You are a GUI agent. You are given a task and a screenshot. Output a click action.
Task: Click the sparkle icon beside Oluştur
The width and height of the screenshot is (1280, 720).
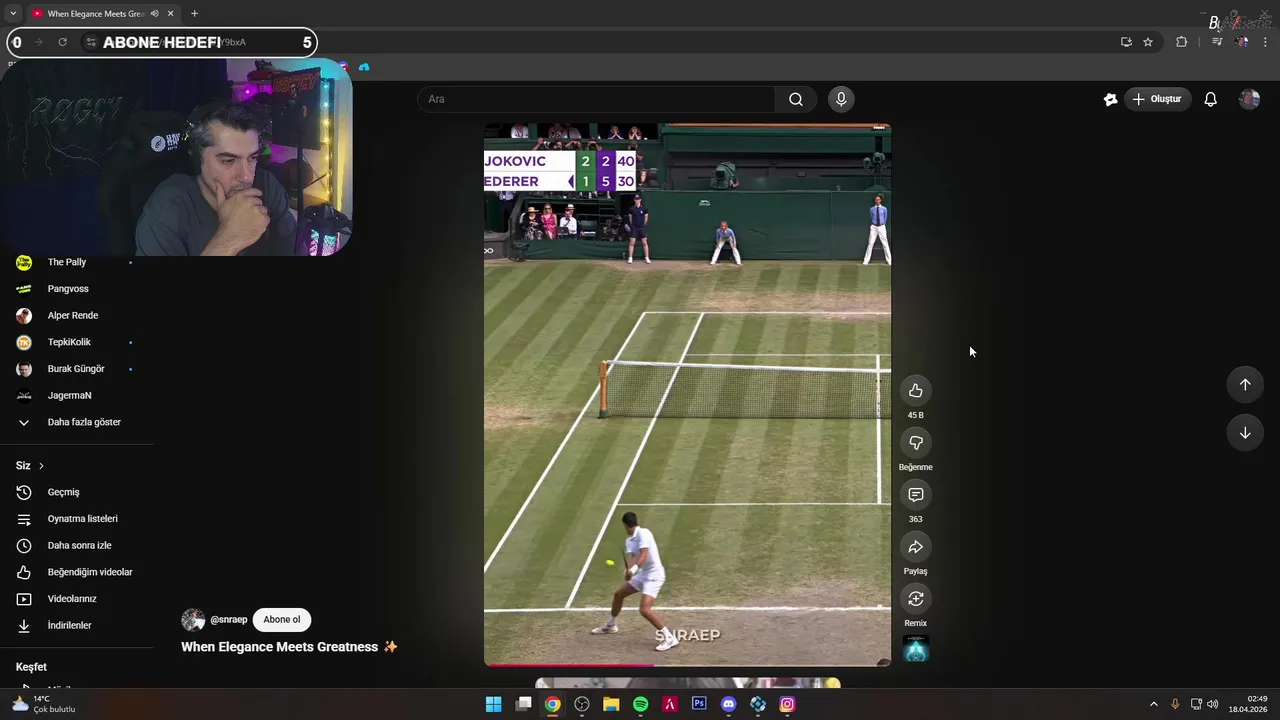[1110, 99]
